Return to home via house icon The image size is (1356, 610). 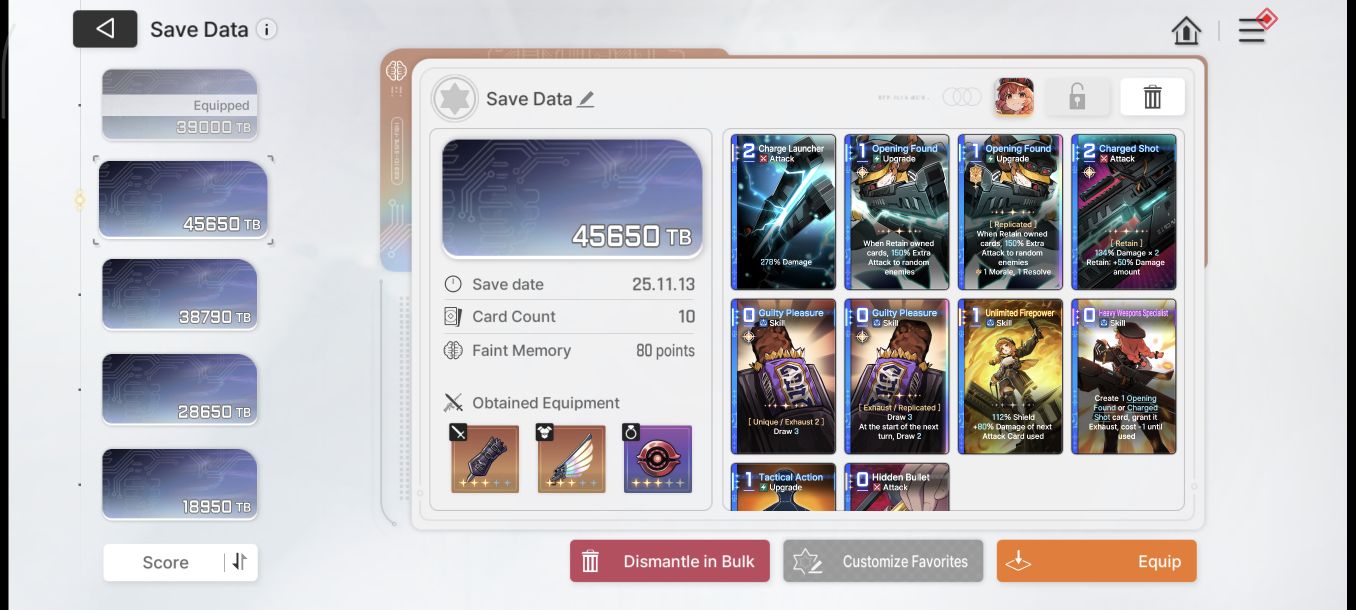[x=1186, y=31]
